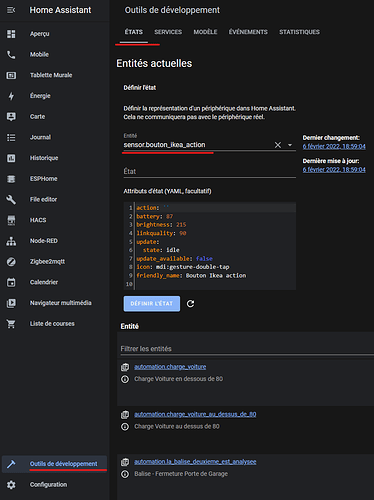Click the Journal list icon
374x500 pixels.
click(11, 137)
